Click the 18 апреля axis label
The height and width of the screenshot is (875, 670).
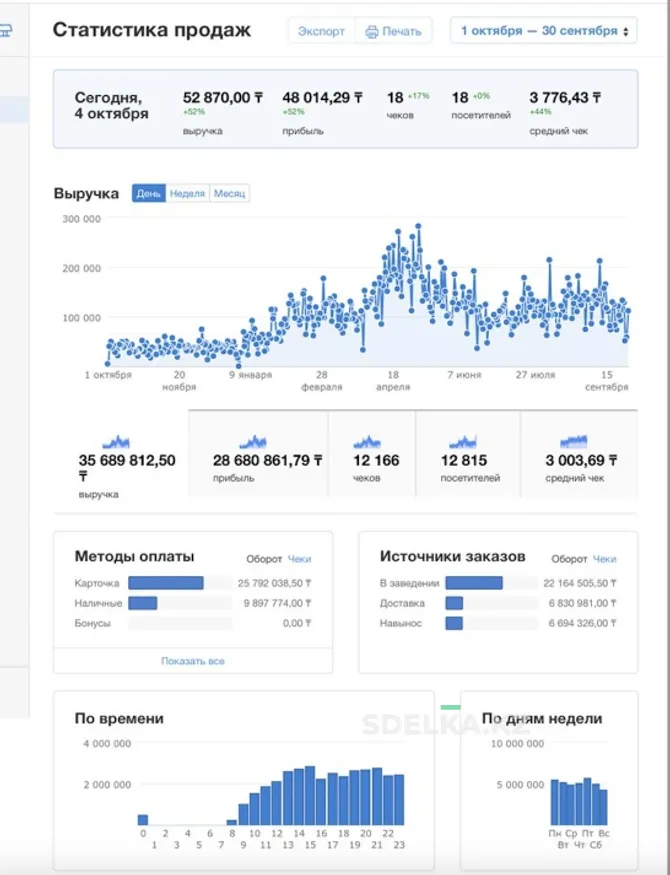(393, 381)
